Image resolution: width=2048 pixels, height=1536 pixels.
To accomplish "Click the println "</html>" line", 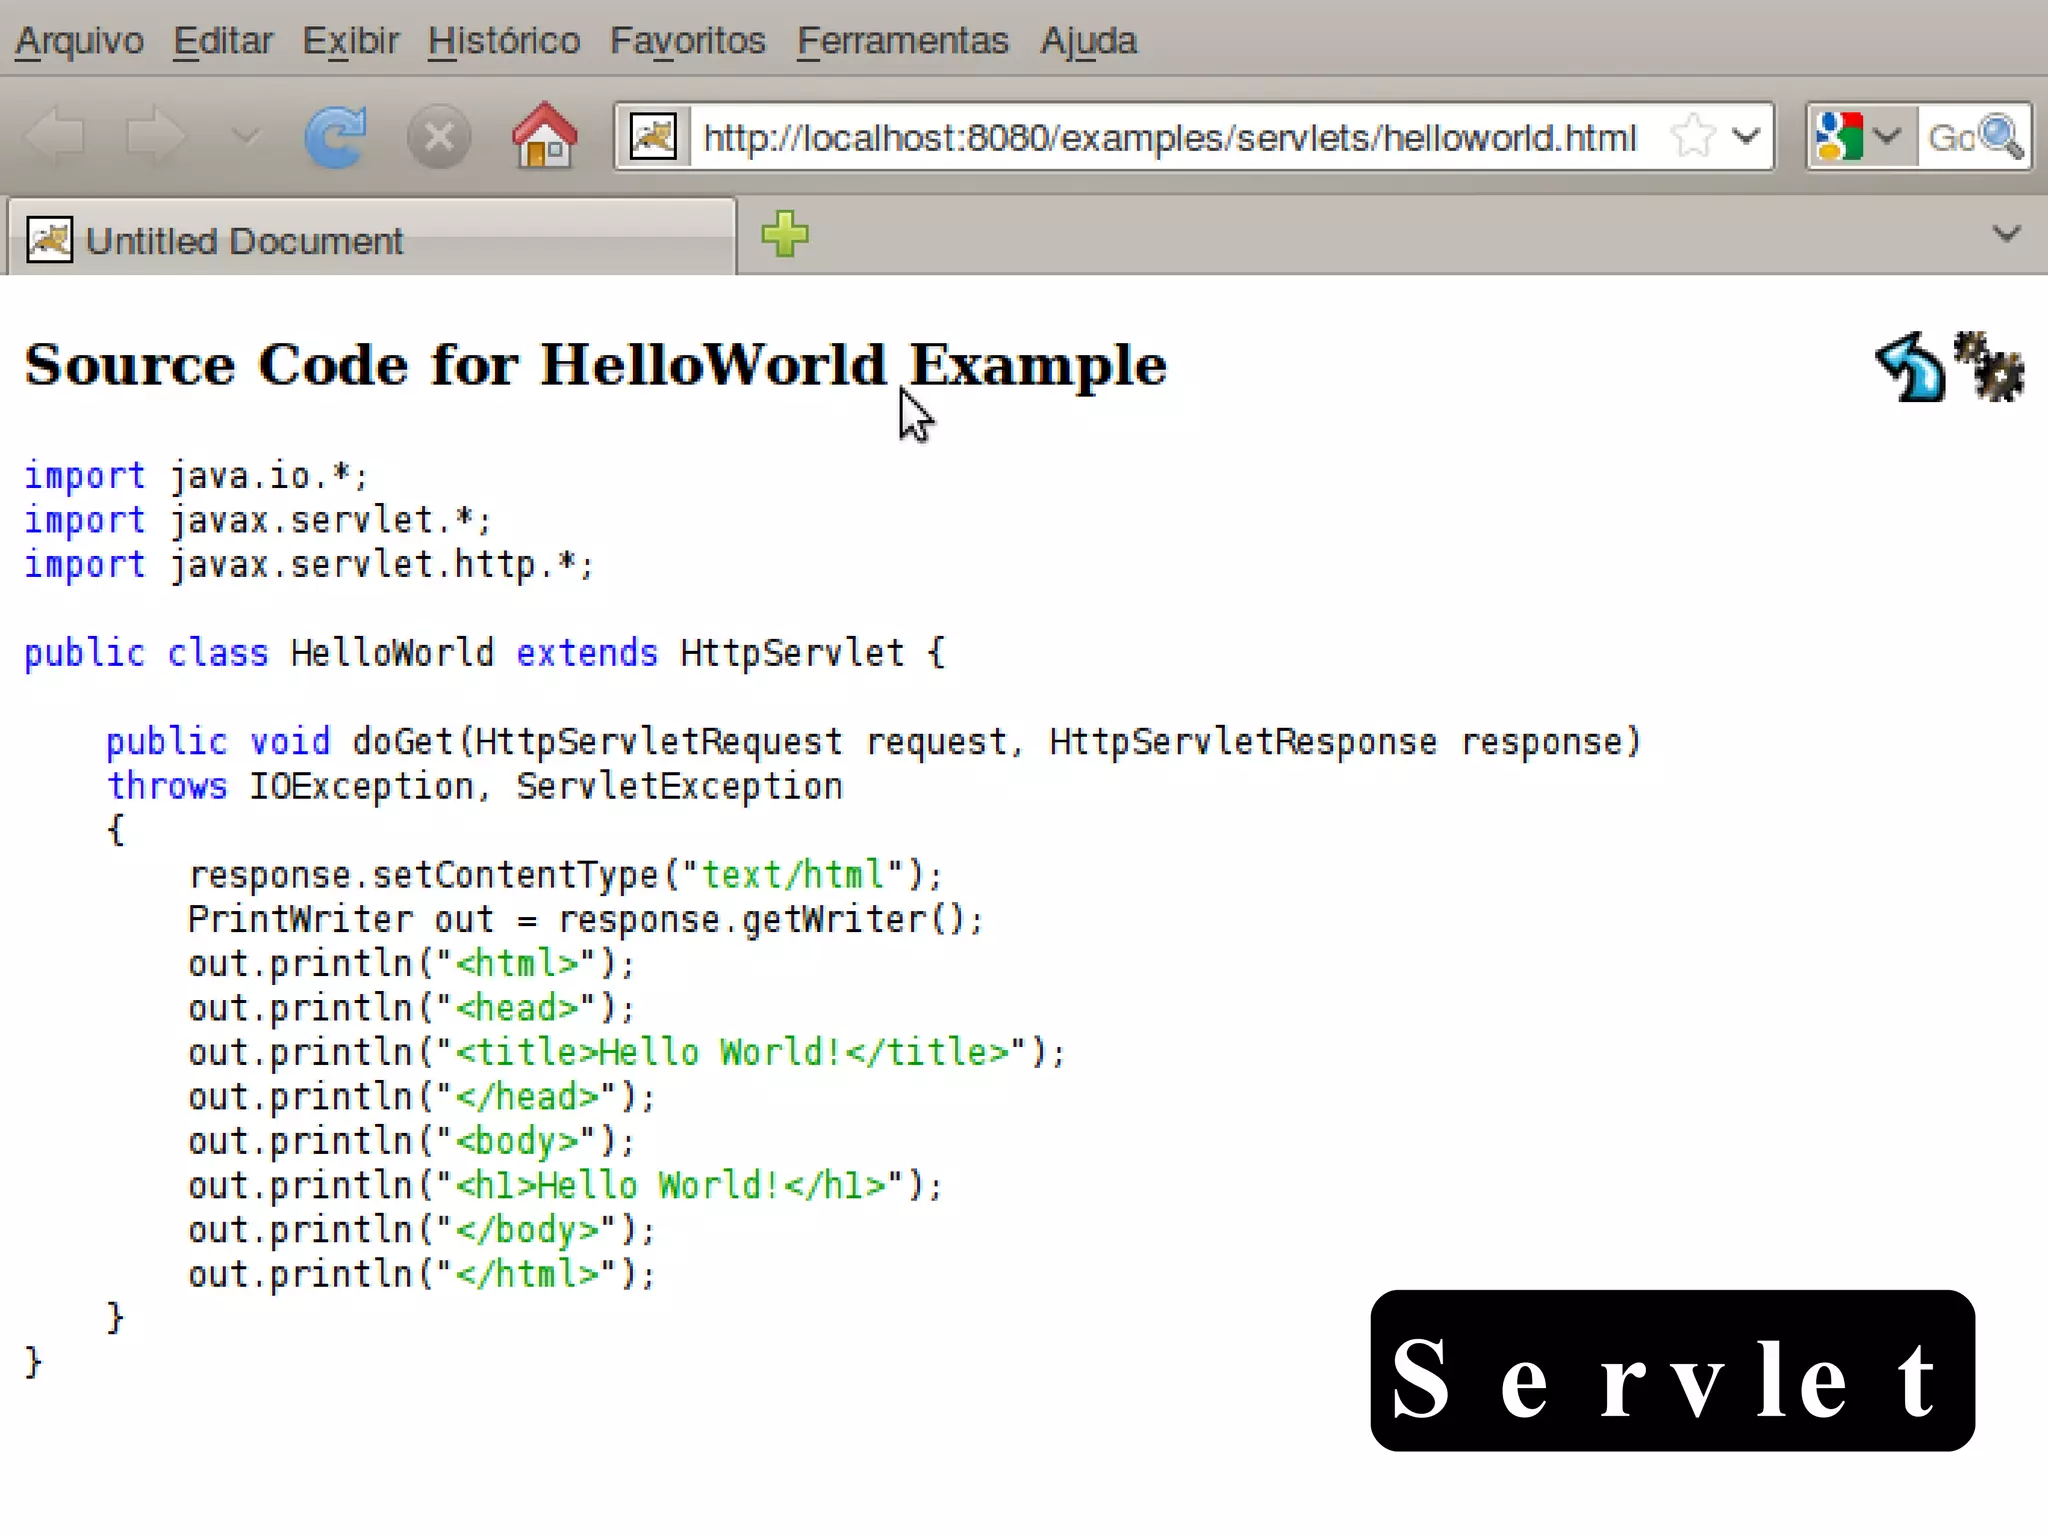I will pos(422,1274).
